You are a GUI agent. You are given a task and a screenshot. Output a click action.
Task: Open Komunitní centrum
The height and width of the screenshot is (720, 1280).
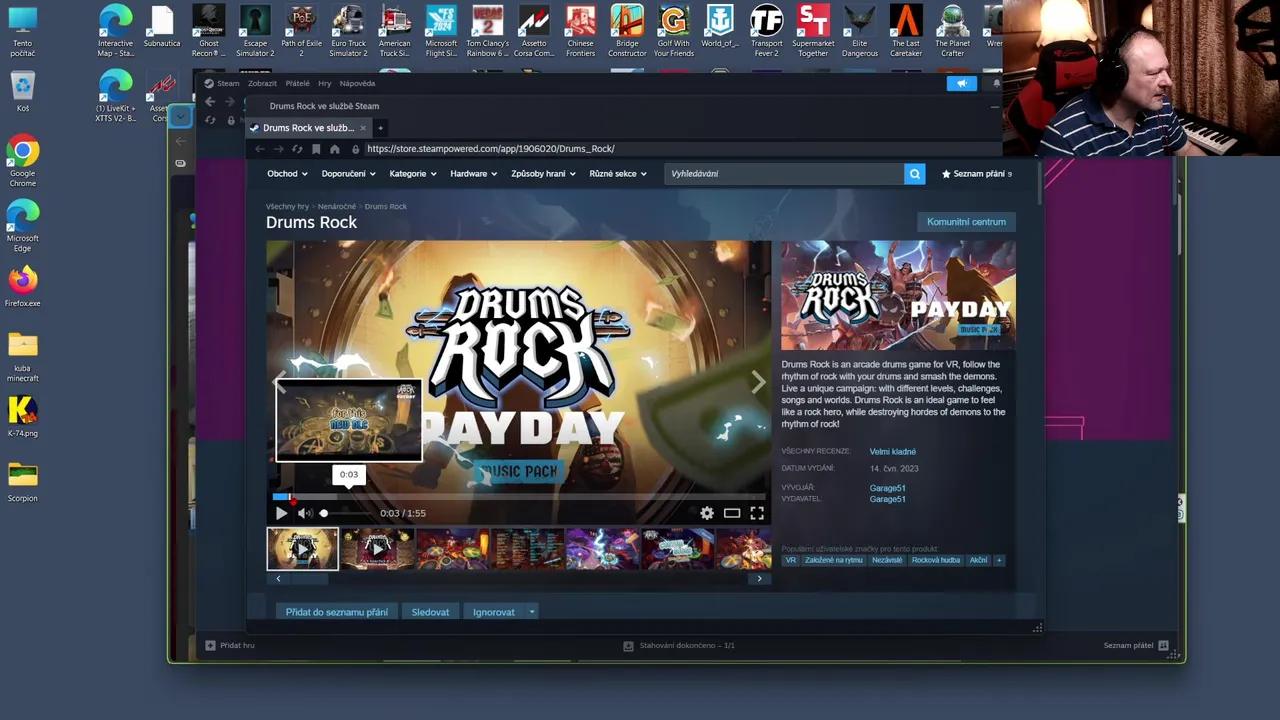(x=966, y=222)
